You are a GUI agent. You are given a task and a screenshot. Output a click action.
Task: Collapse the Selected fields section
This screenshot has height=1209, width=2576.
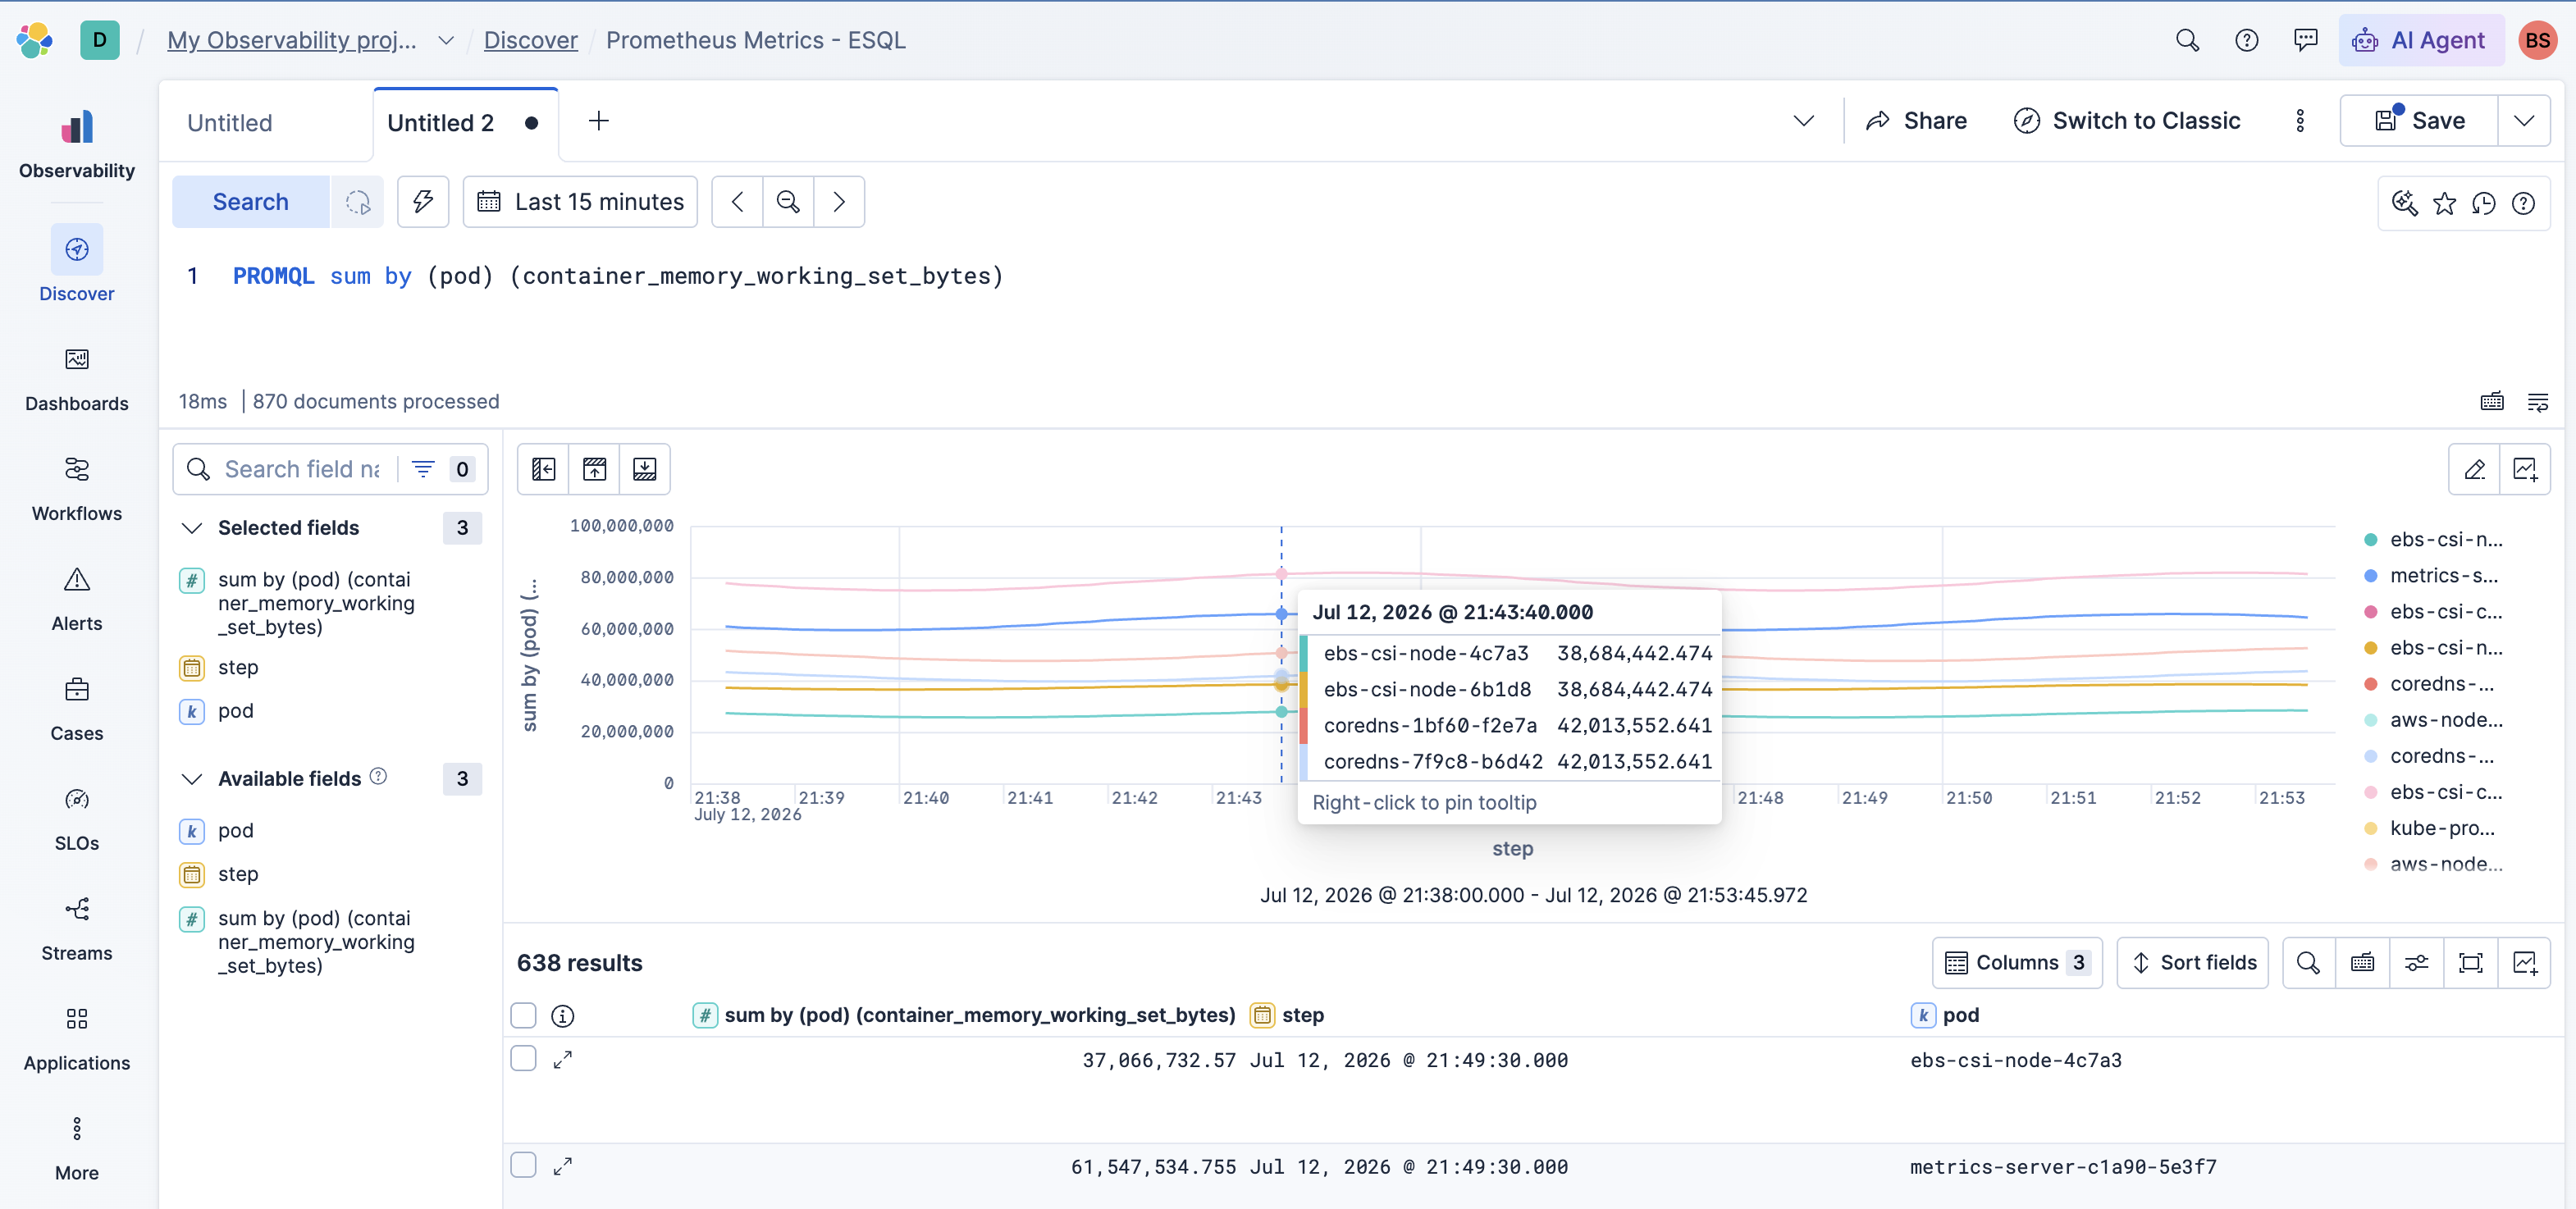point(191,528)
